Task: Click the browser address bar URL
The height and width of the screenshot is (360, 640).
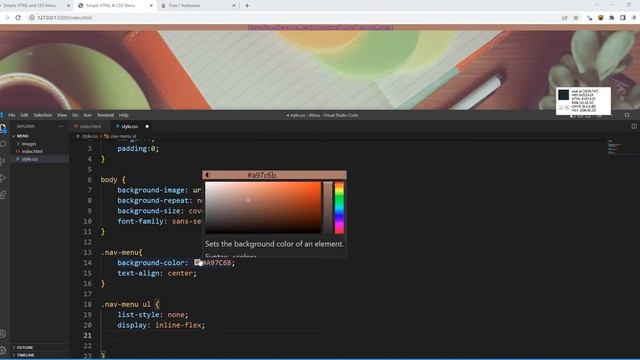Action: 65,18
